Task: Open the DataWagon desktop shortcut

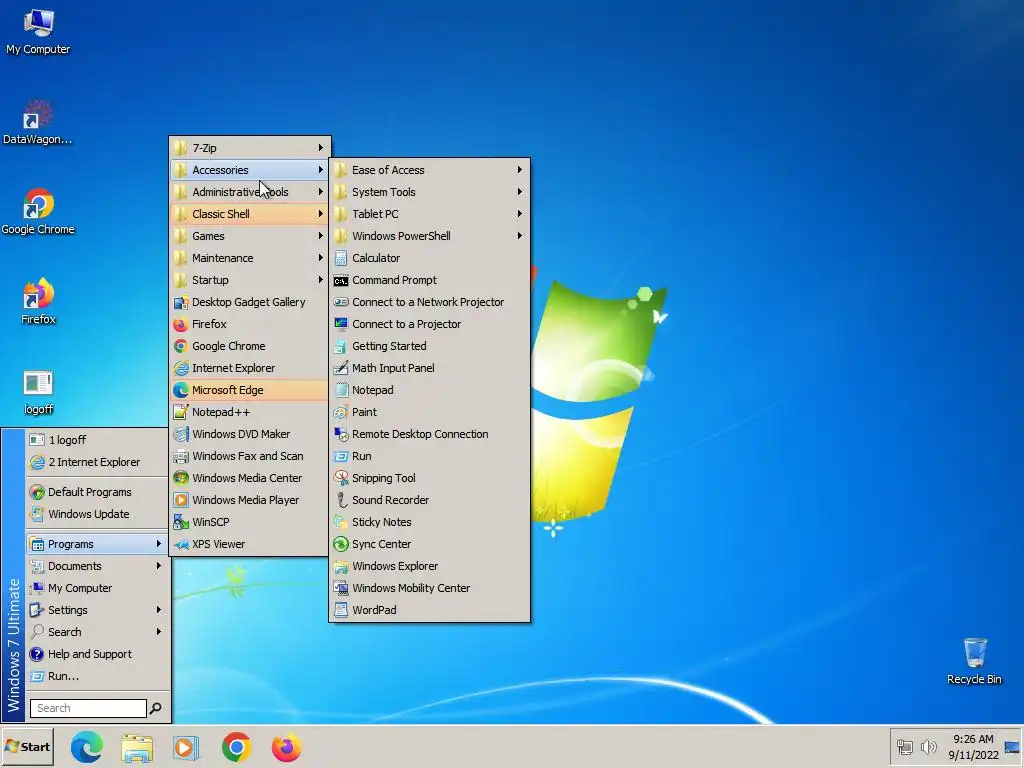Action: tap(37, 122)
